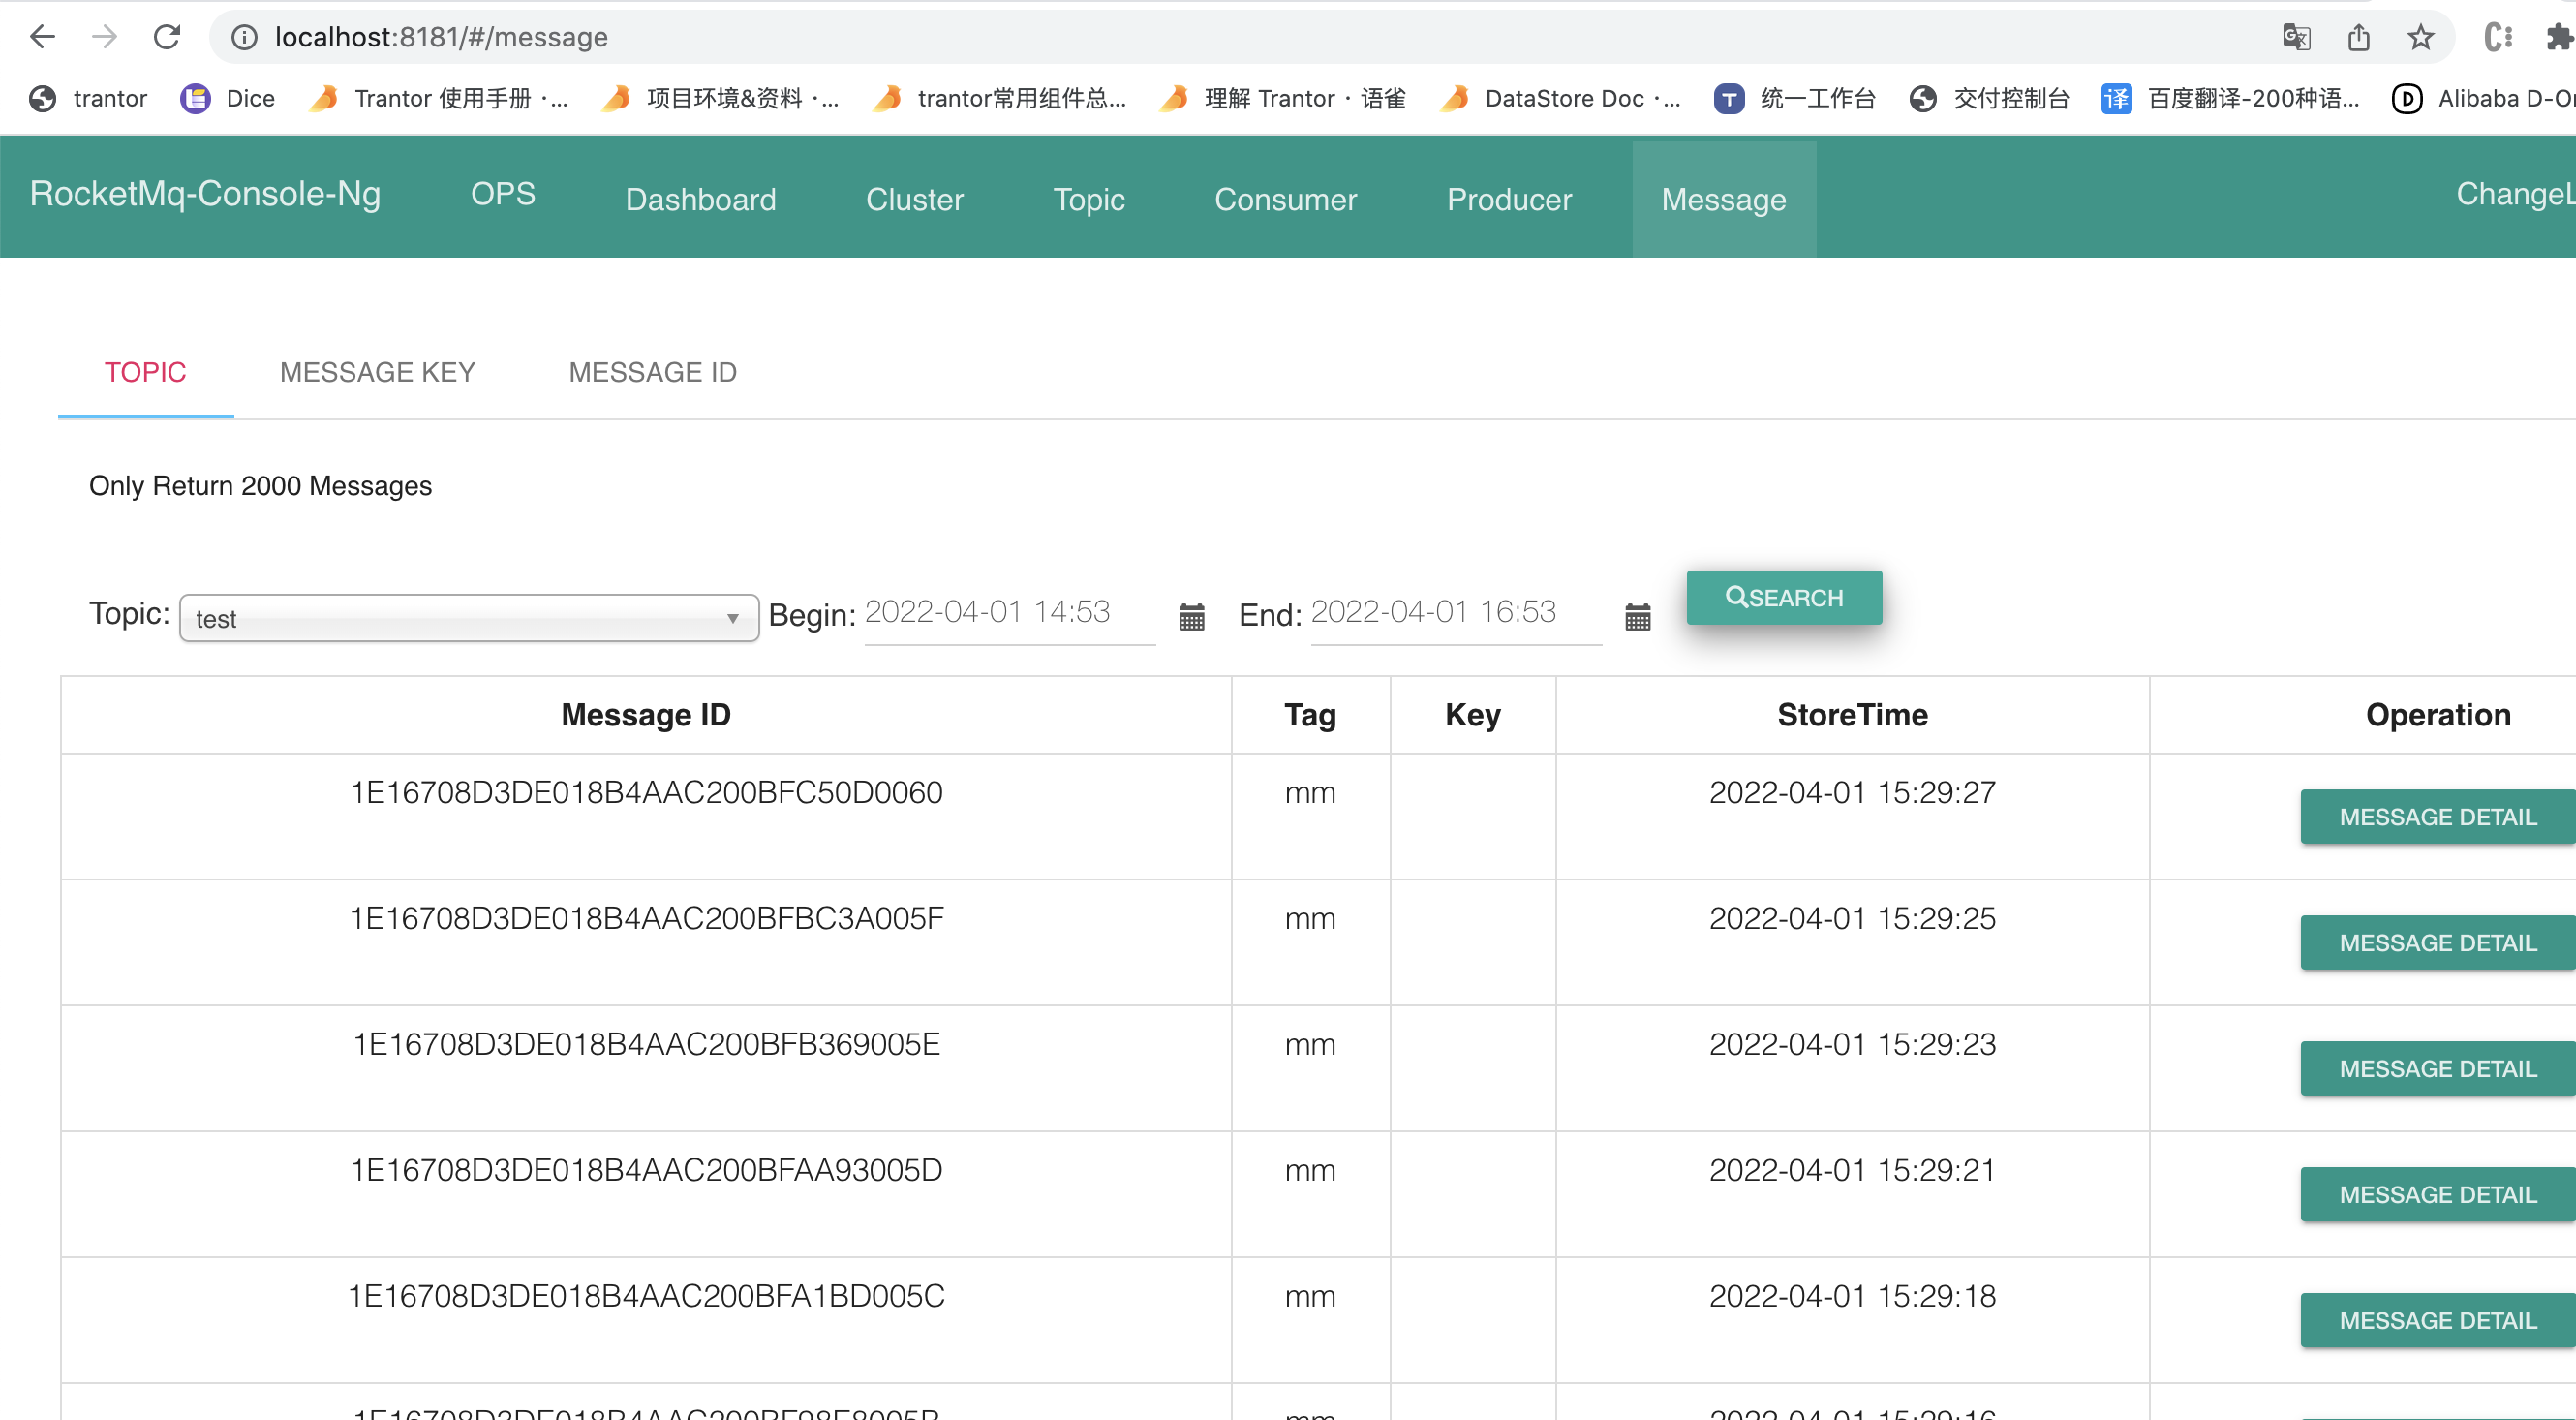
Task: Click the Message ID column header
Action: [x=646, y=715]
